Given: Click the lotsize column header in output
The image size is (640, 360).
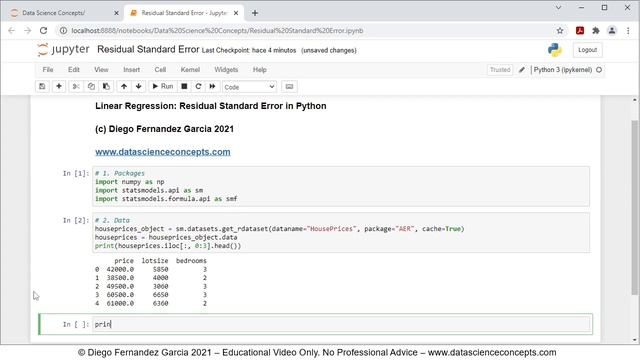Looking at the screenshot, I should click(x=155, y=261).
